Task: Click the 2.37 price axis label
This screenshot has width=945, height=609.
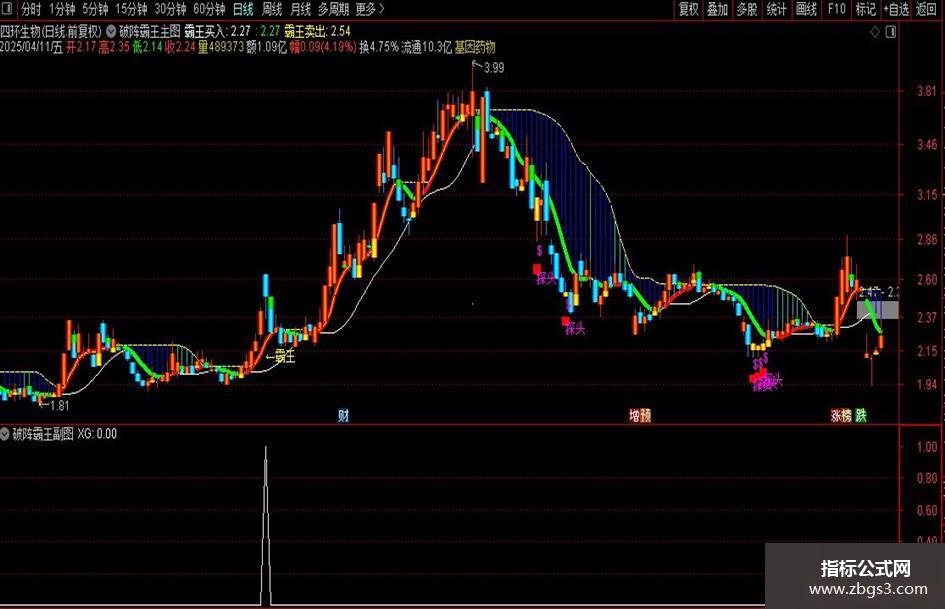Action: [927, 317]
